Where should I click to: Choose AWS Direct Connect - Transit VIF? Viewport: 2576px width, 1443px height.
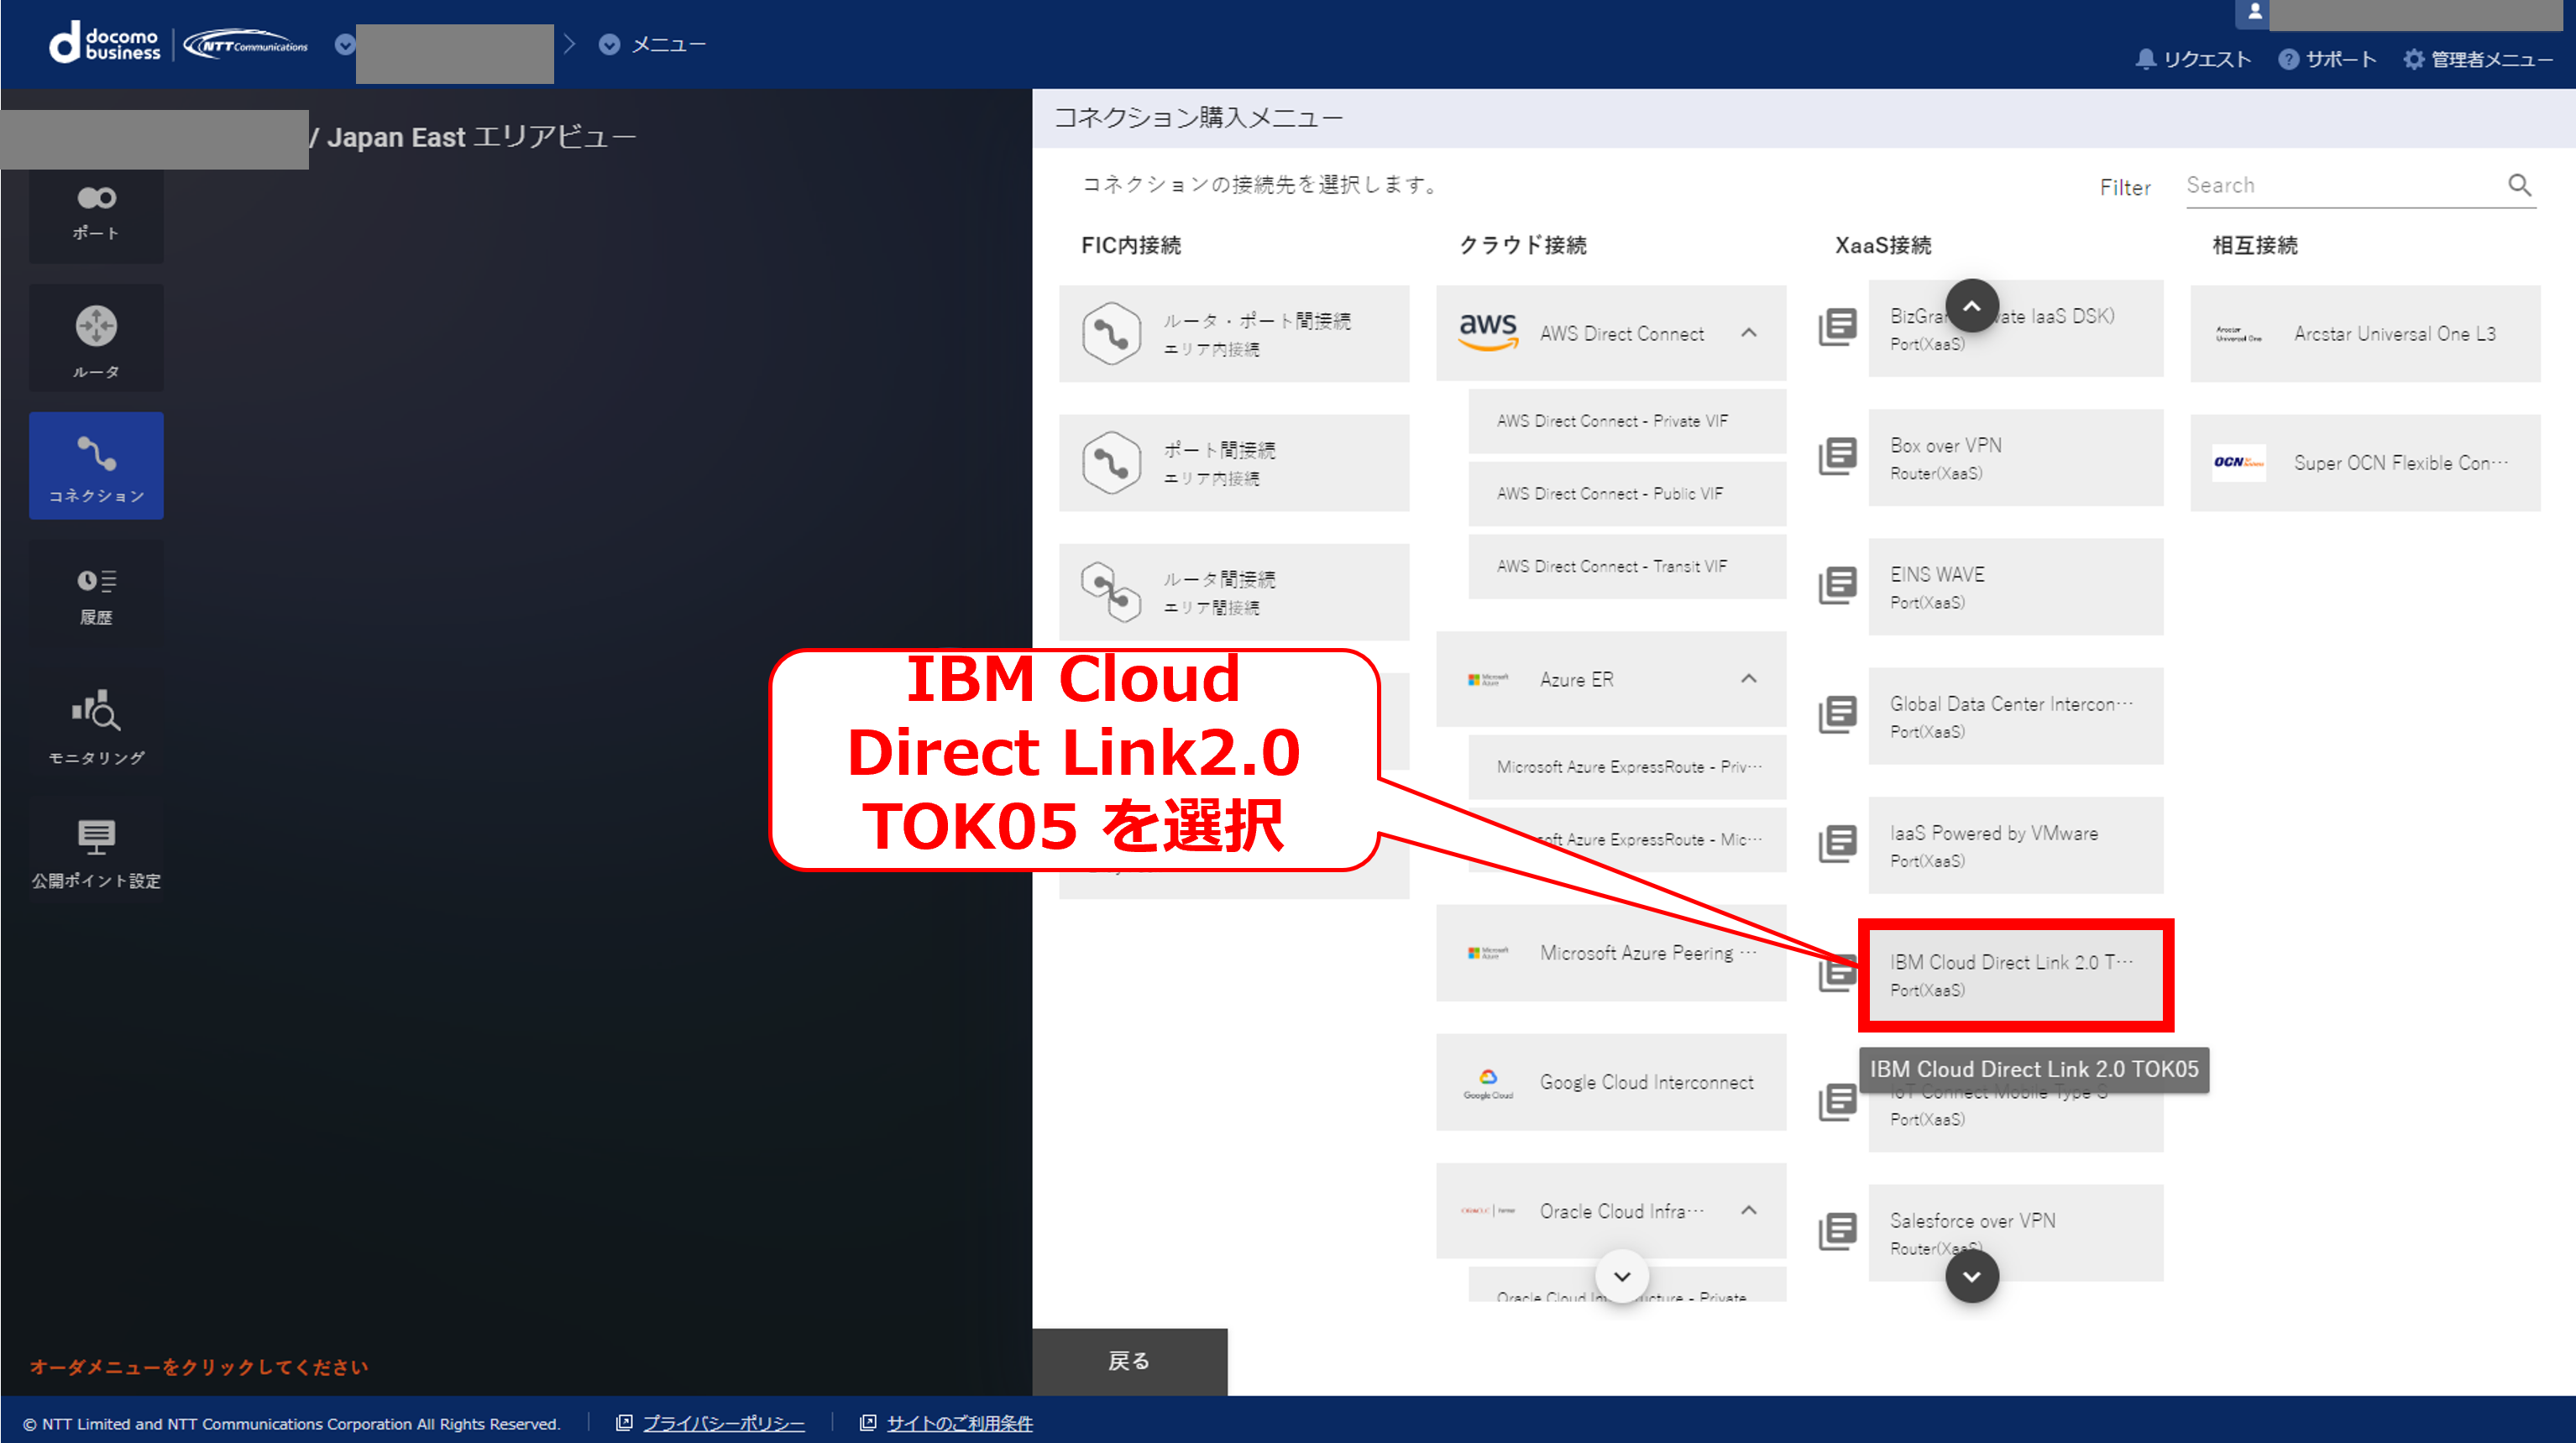(1626, 566)
